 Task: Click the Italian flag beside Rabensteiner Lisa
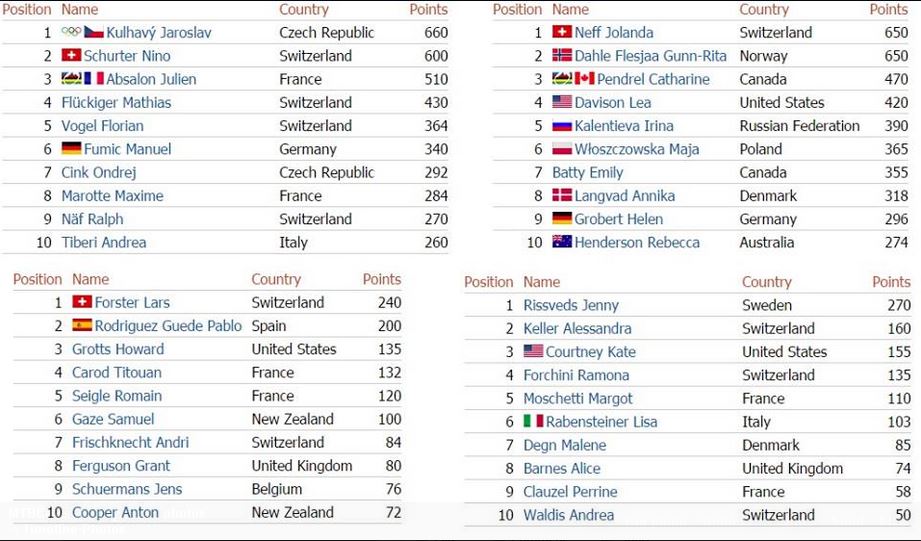[533, 421]
